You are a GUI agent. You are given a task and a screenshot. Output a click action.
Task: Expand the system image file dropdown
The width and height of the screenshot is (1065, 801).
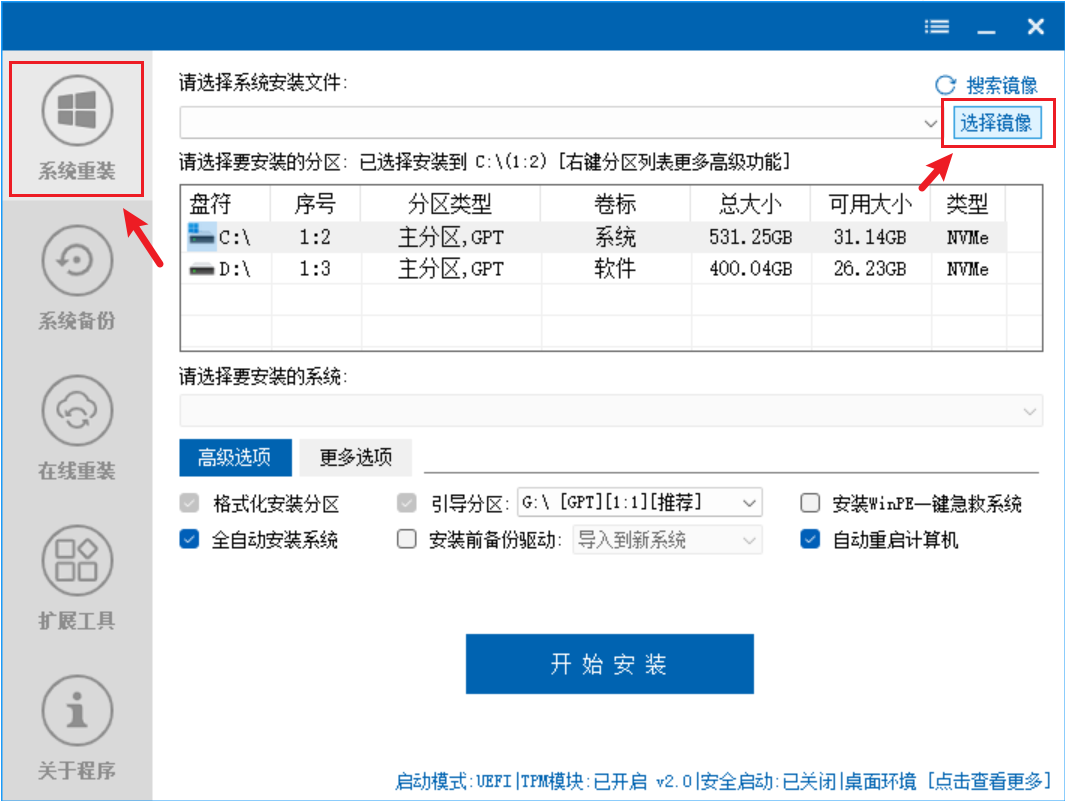click(929, 123)
